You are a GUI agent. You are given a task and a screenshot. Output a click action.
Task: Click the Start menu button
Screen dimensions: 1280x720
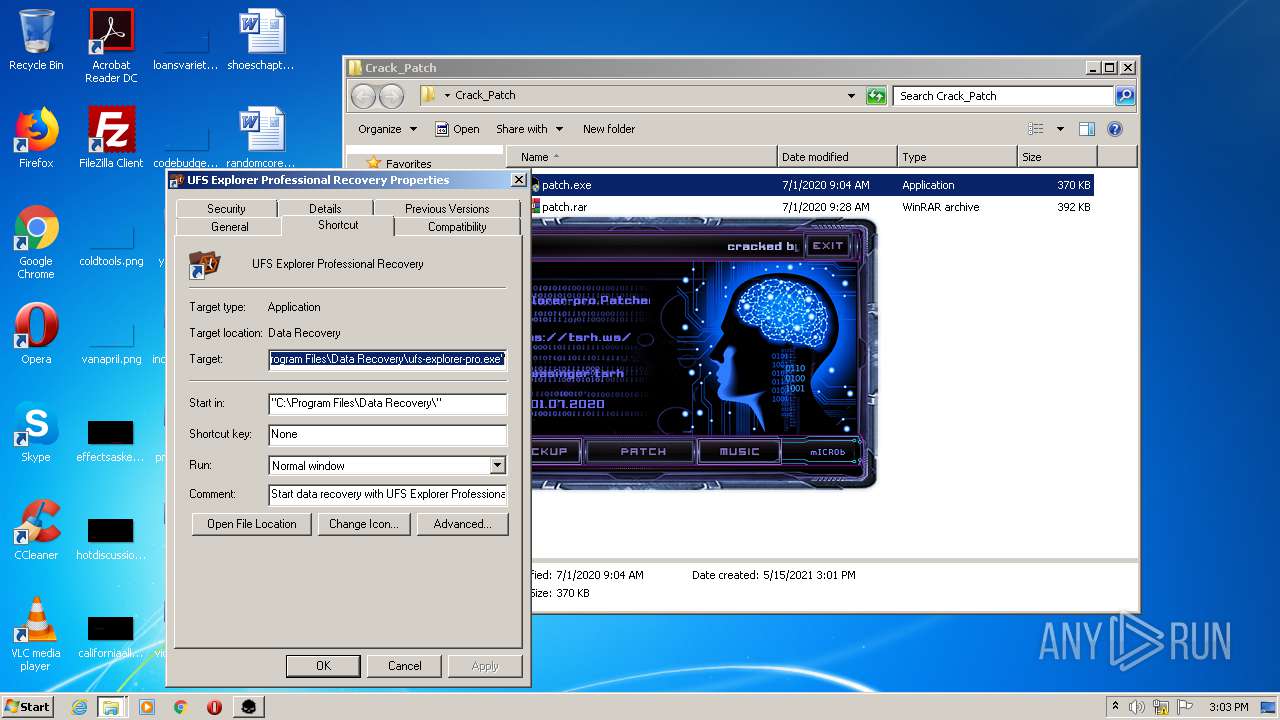pyautogui.click(x=28, y=707)
